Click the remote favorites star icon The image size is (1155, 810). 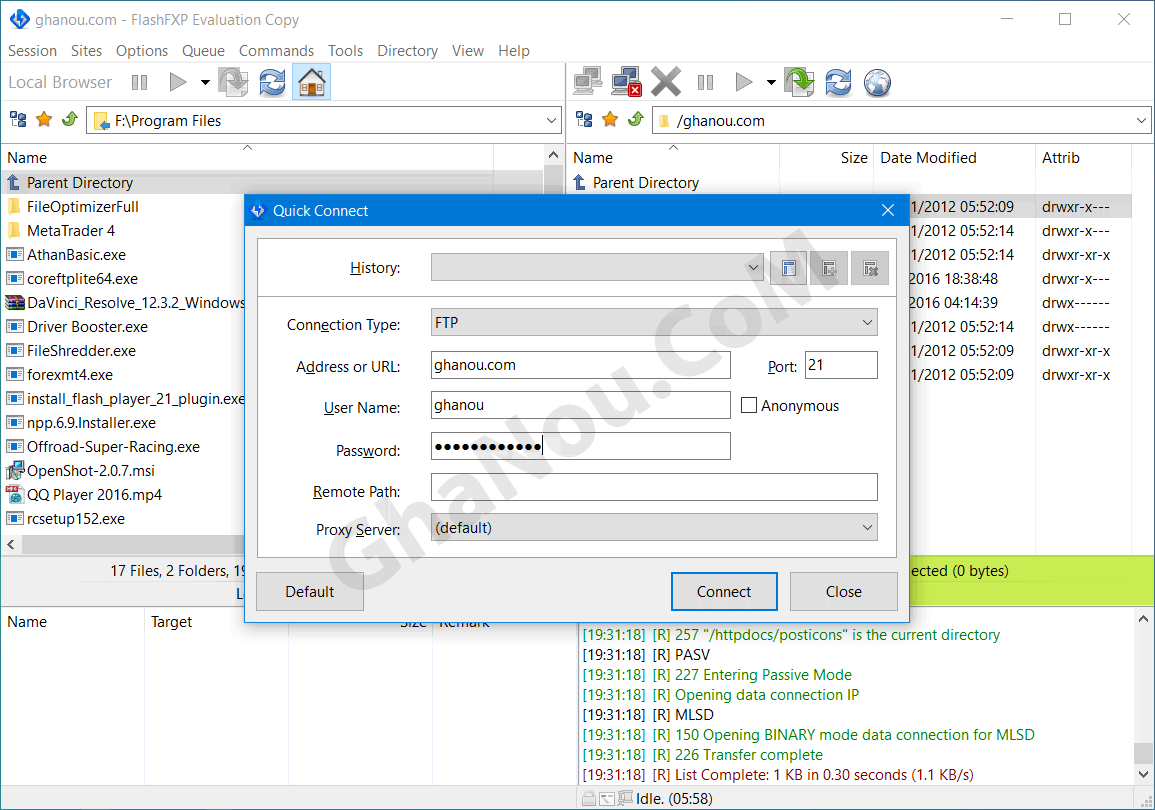pos(610,119)
